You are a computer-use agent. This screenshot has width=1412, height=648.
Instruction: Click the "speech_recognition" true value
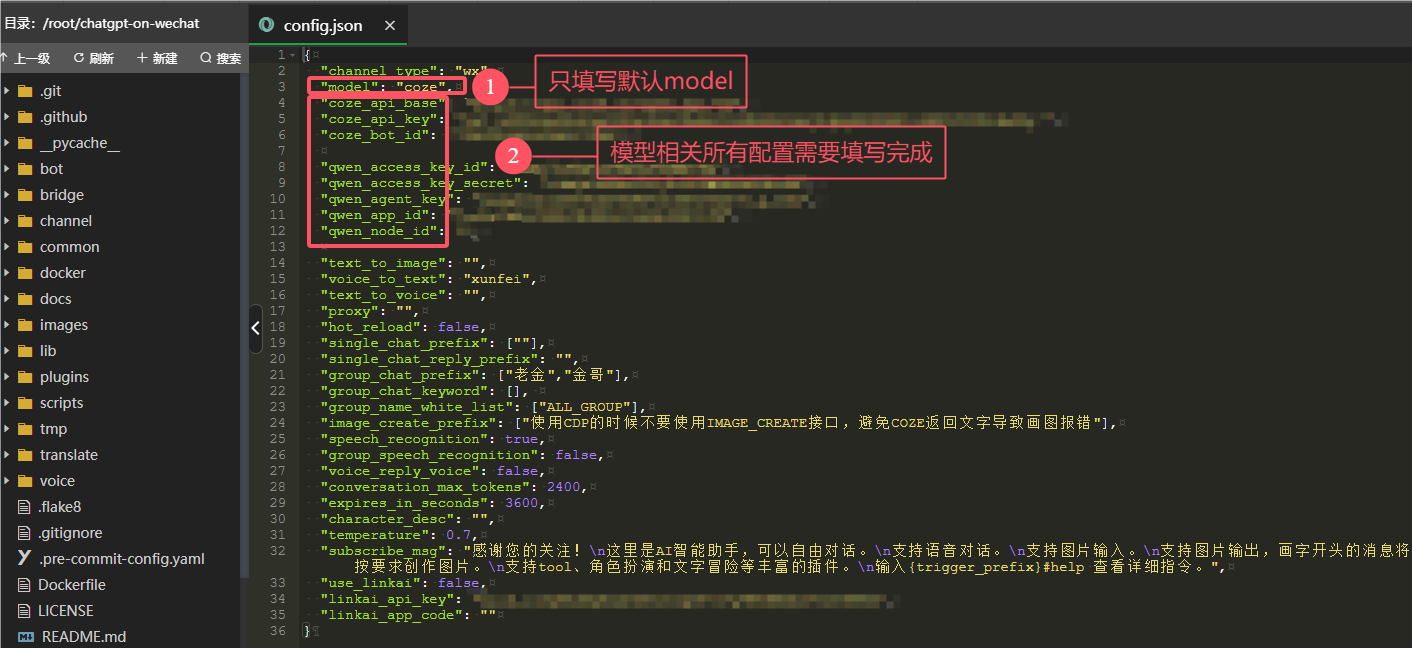tap(521, 439)
